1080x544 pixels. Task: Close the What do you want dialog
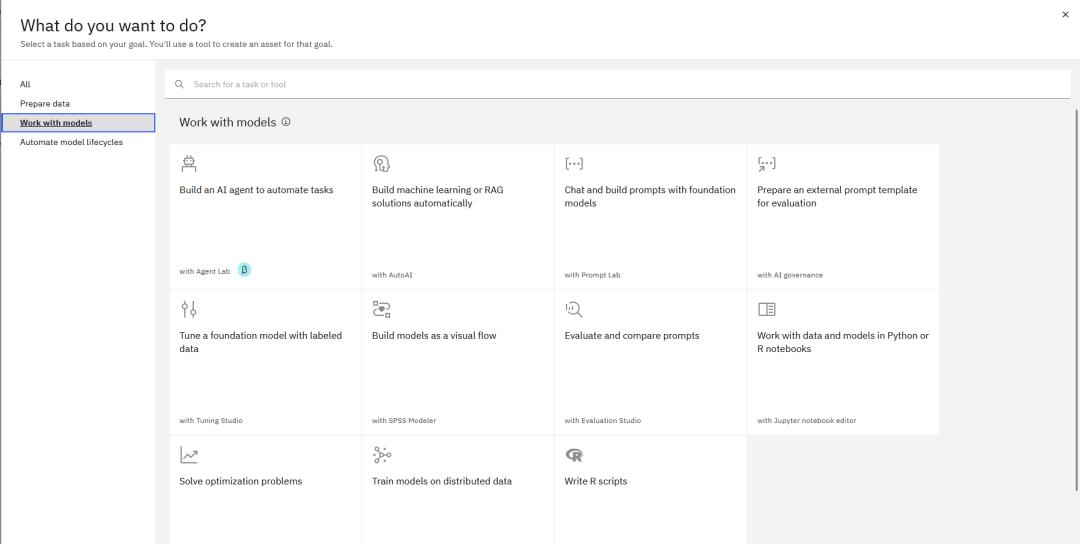coord(1065,14)
